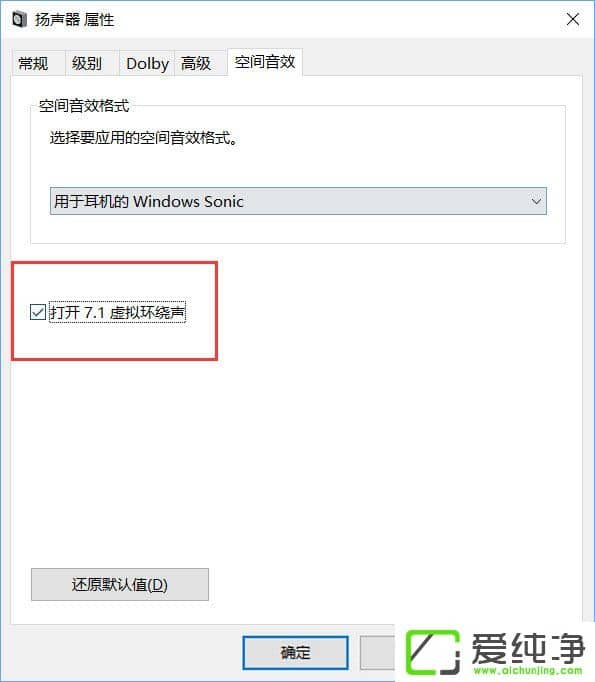Image resolution: width=595 pixels, height=682 pixels.
Task: Click the 爱纯净 watermark text
Action: tap(528, 648)
